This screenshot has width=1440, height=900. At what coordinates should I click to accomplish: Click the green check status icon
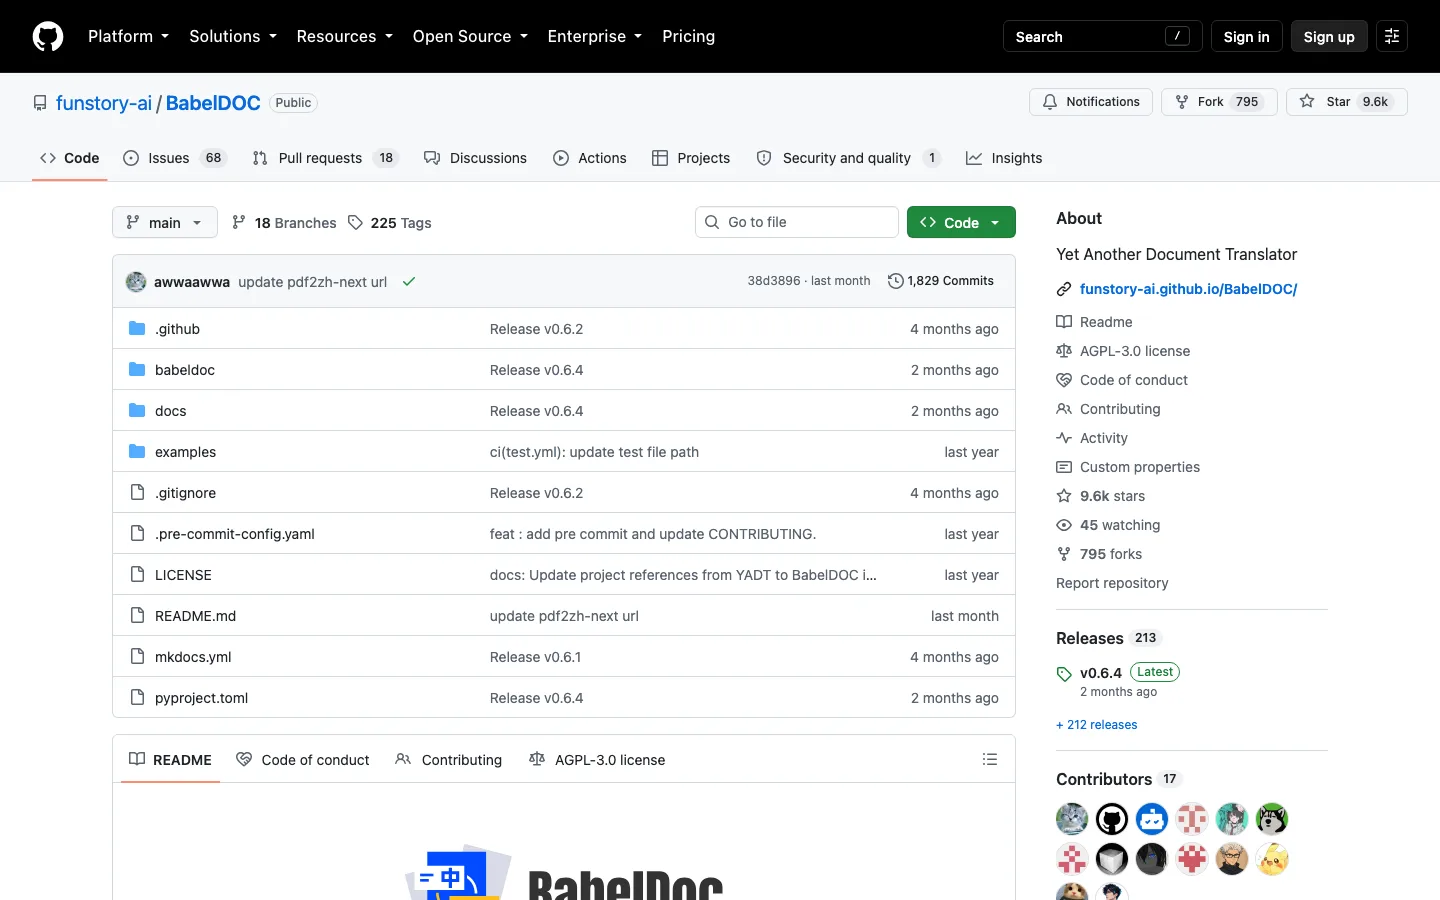409,282
